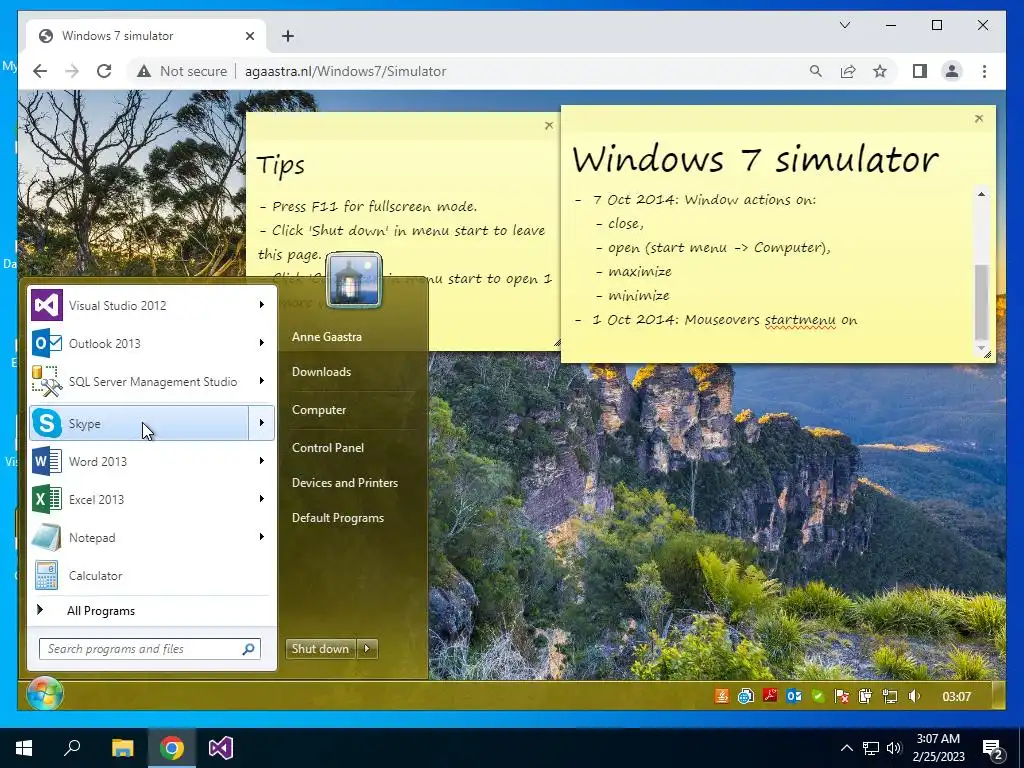Close the Tips sticky note
This screenshot has height=768, width=1024.
click(x=549, y=125)
